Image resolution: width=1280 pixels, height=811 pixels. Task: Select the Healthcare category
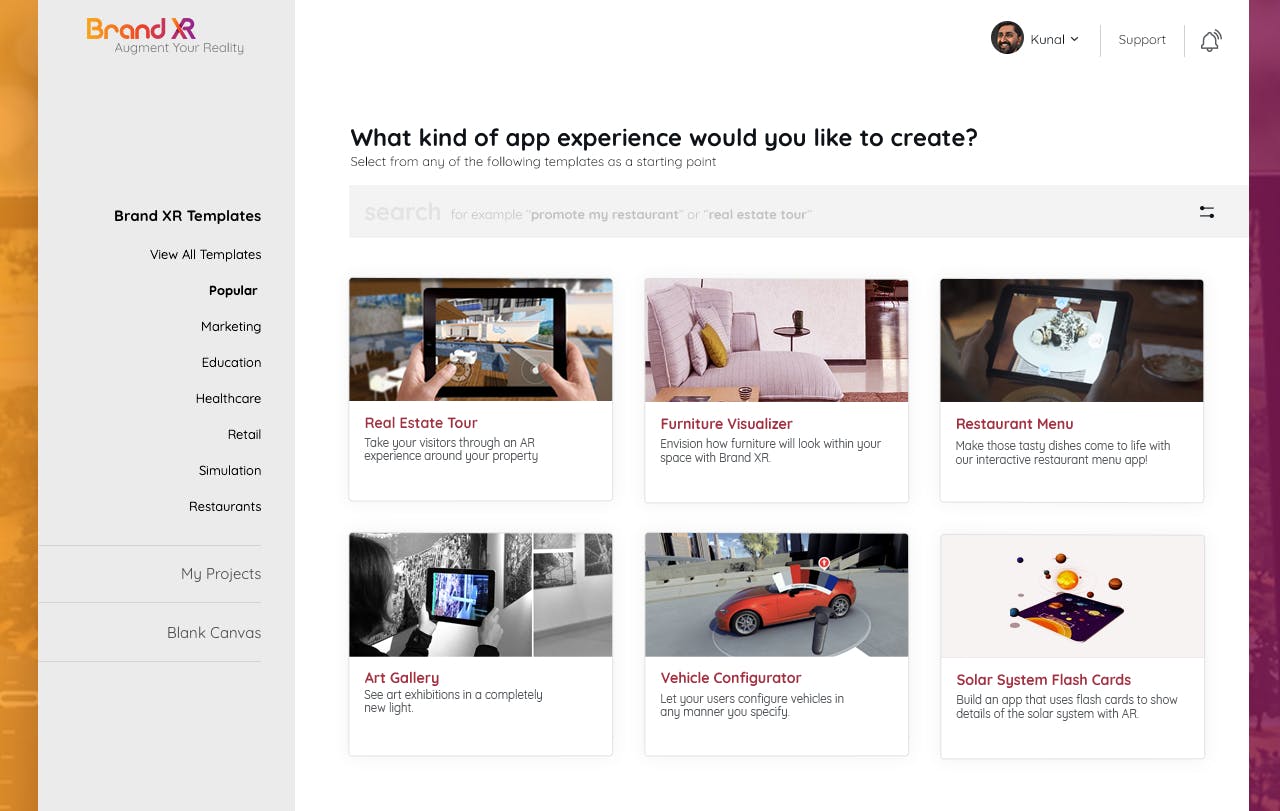pyautogui.click(x=228, y=399)
